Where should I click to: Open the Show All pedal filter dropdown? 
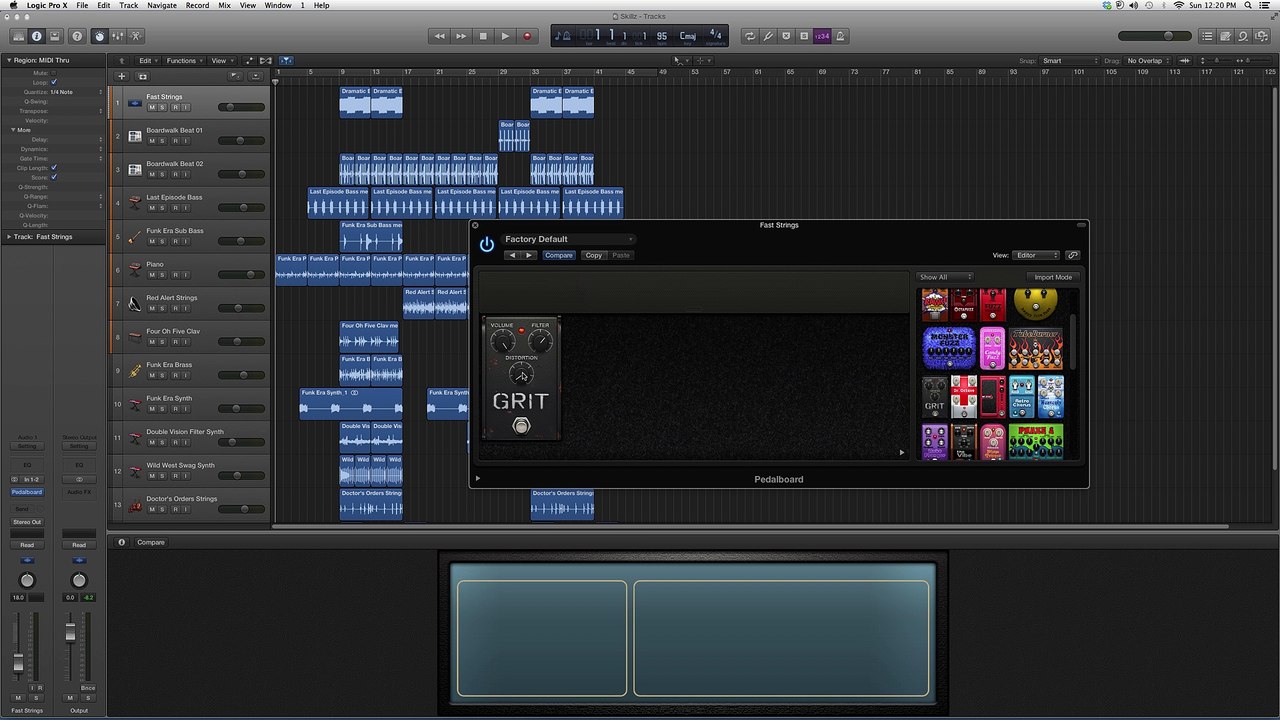[945, 277]
